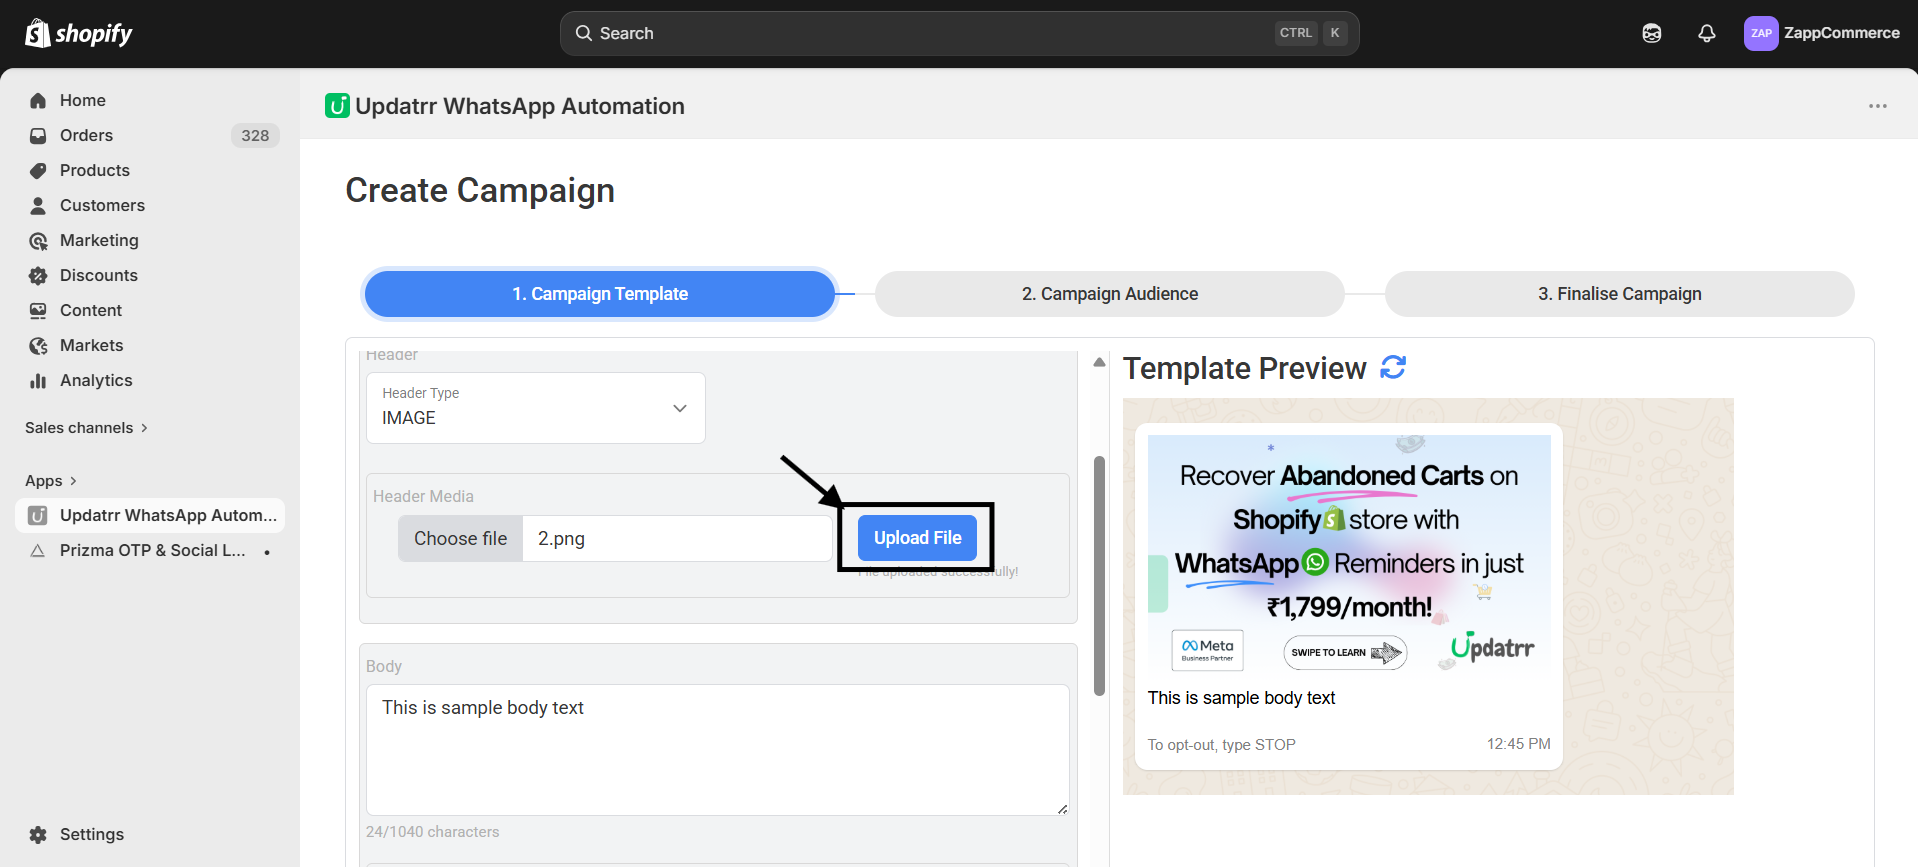Screen dimensions: 1918x867
Task: Click the Choose file button
Action: [460, 538]
